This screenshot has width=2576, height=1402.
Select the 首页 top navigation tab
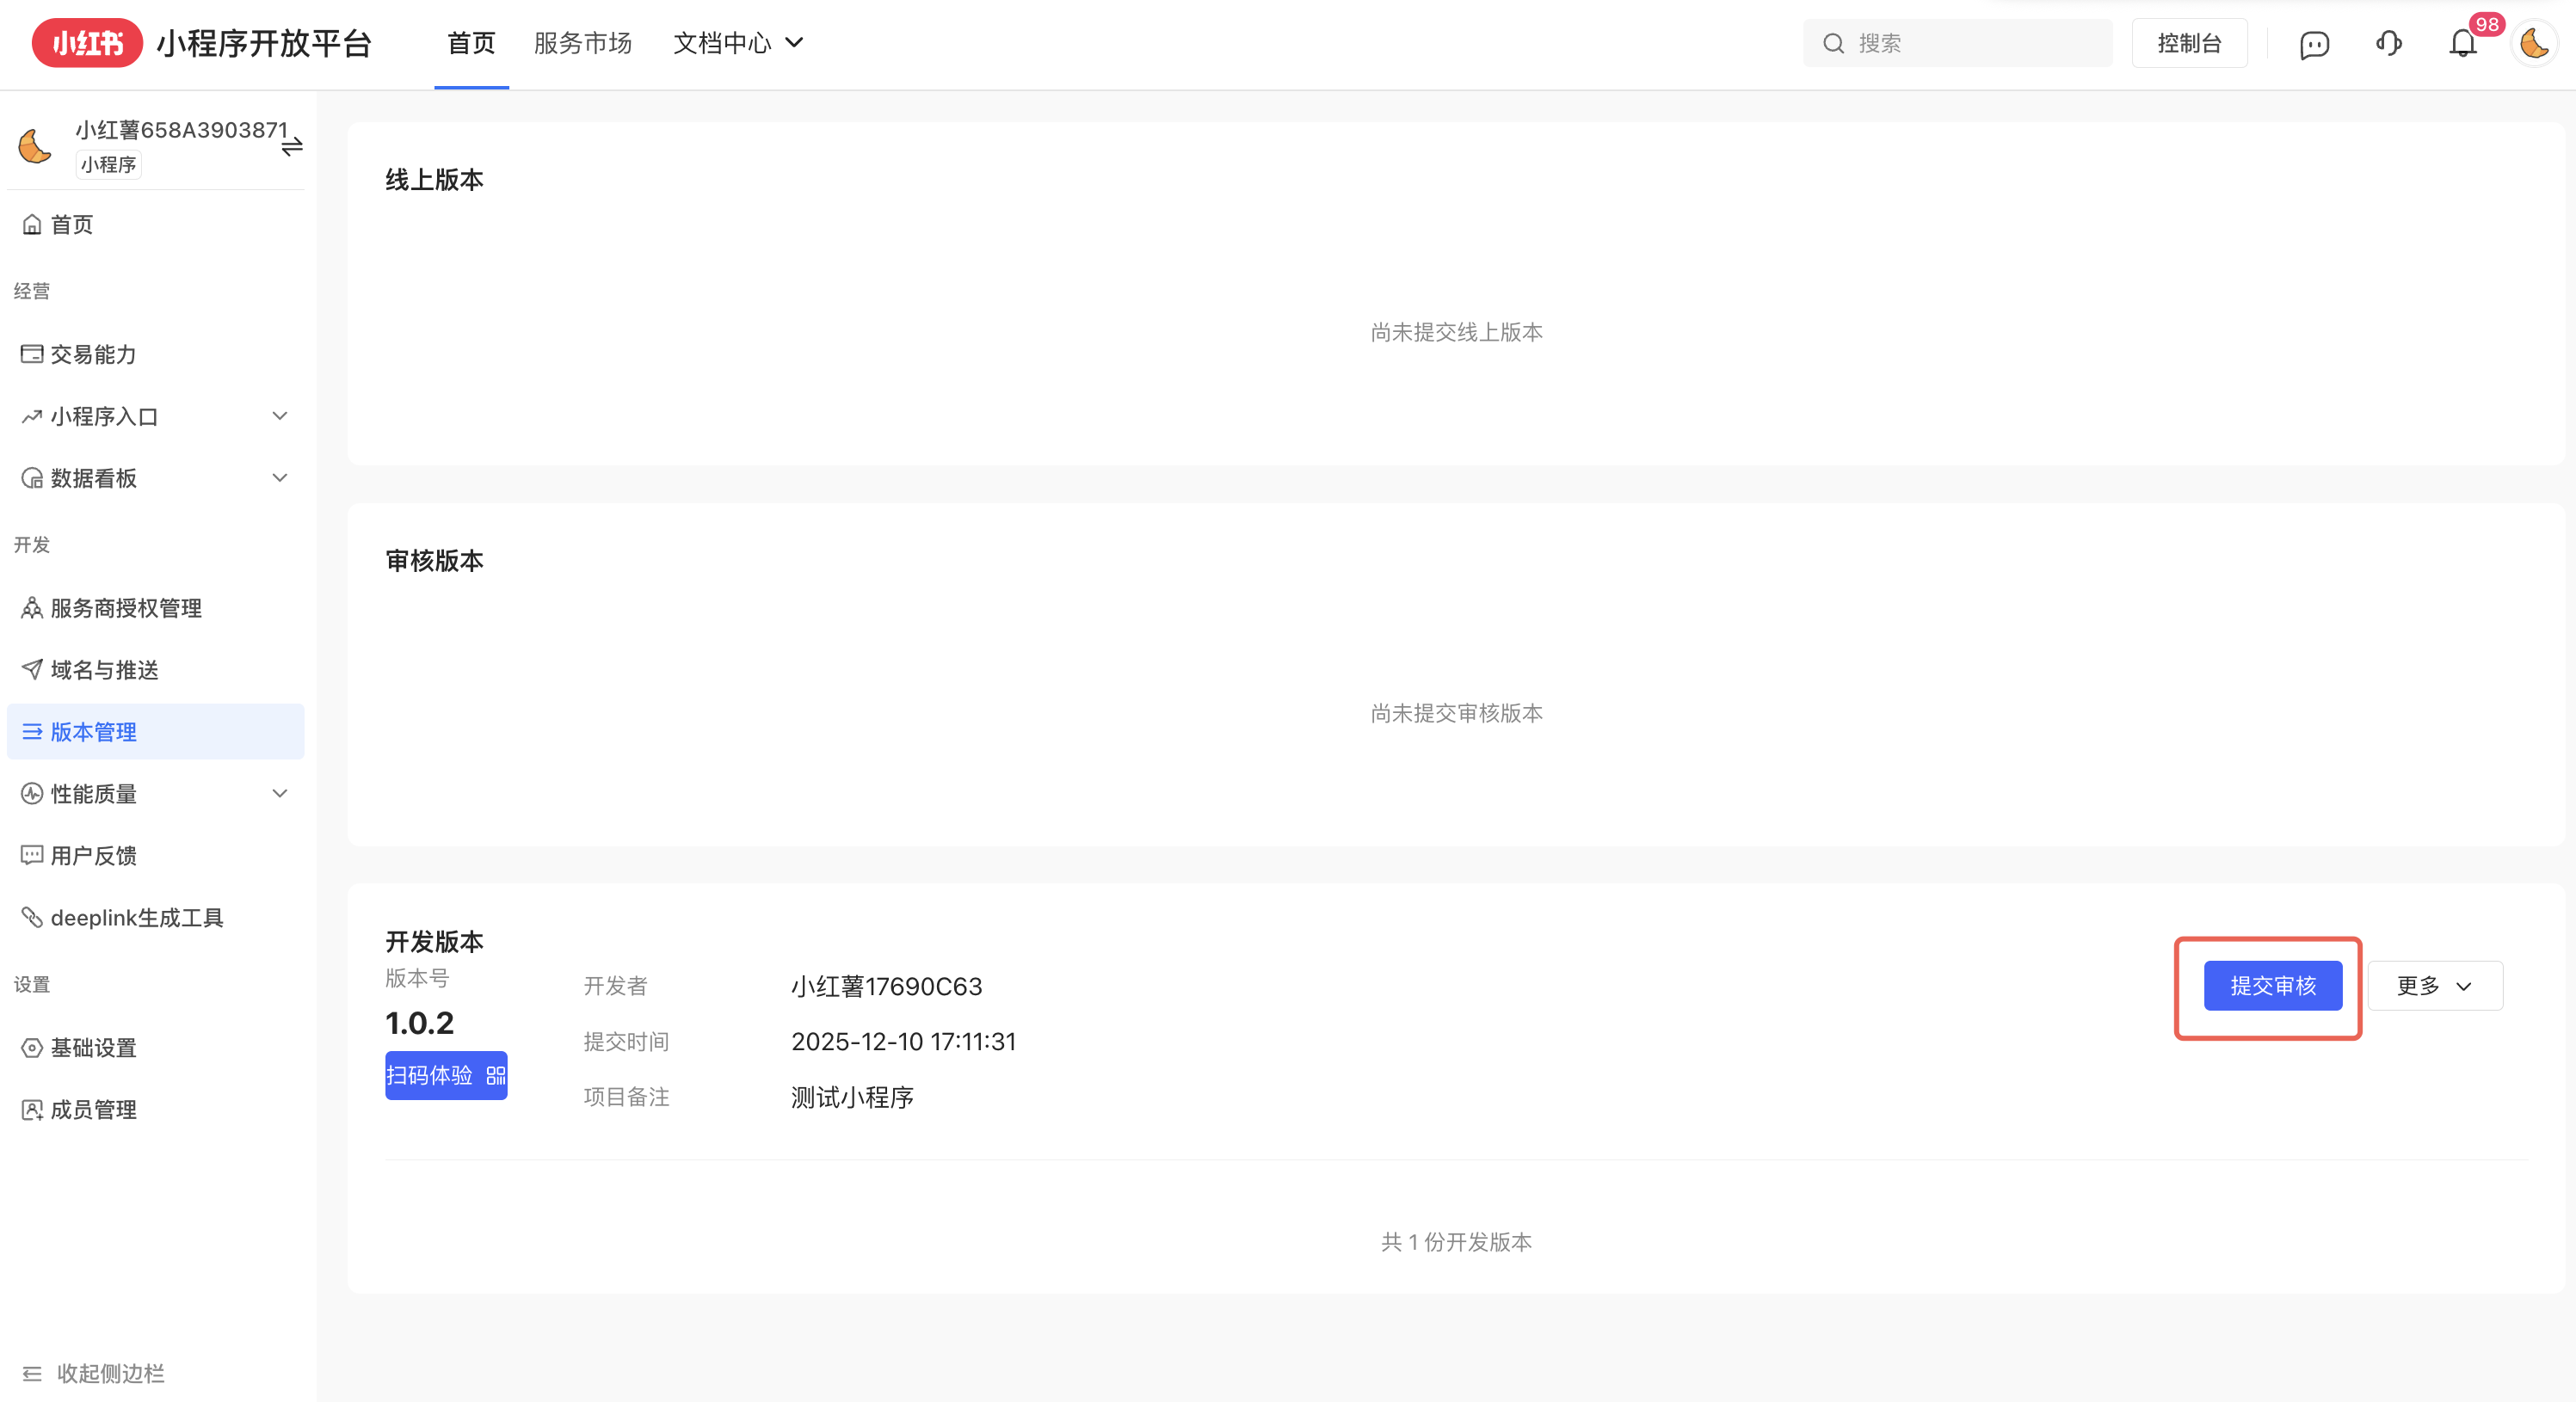point(470,43)
